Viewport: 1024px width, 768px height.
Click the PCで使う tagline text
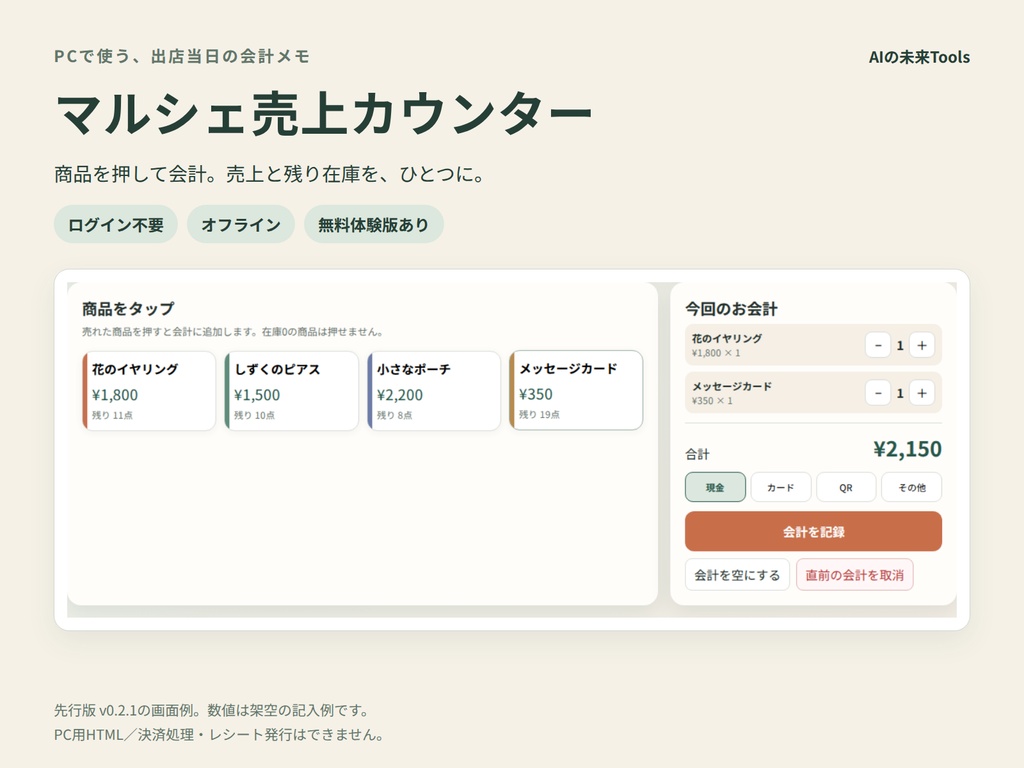[x=182, y=56]
